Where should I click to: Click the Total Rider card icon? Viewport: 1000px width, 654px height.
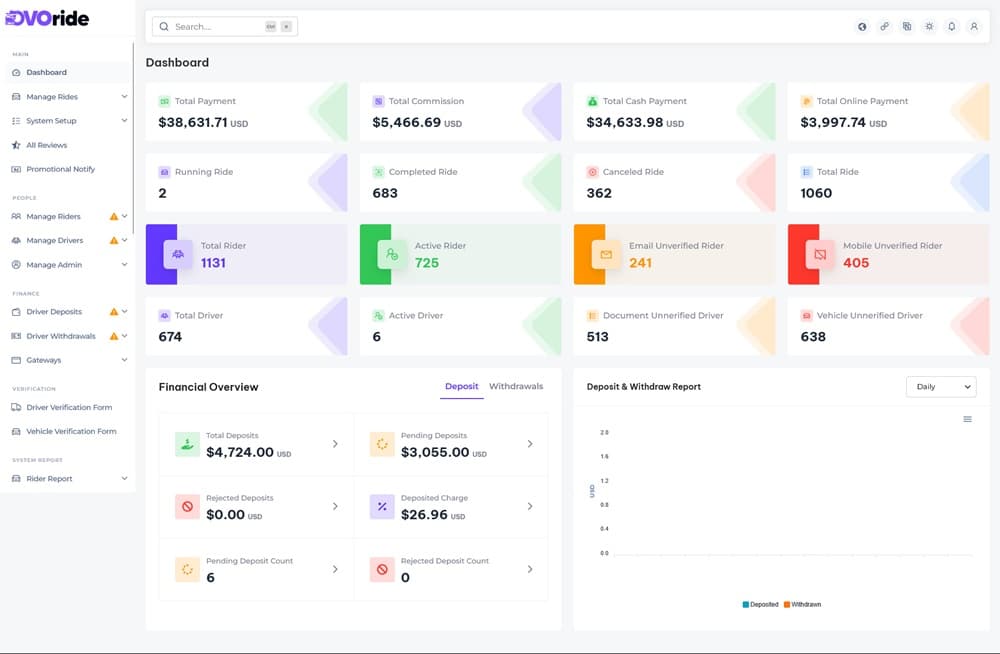[178, 254]
